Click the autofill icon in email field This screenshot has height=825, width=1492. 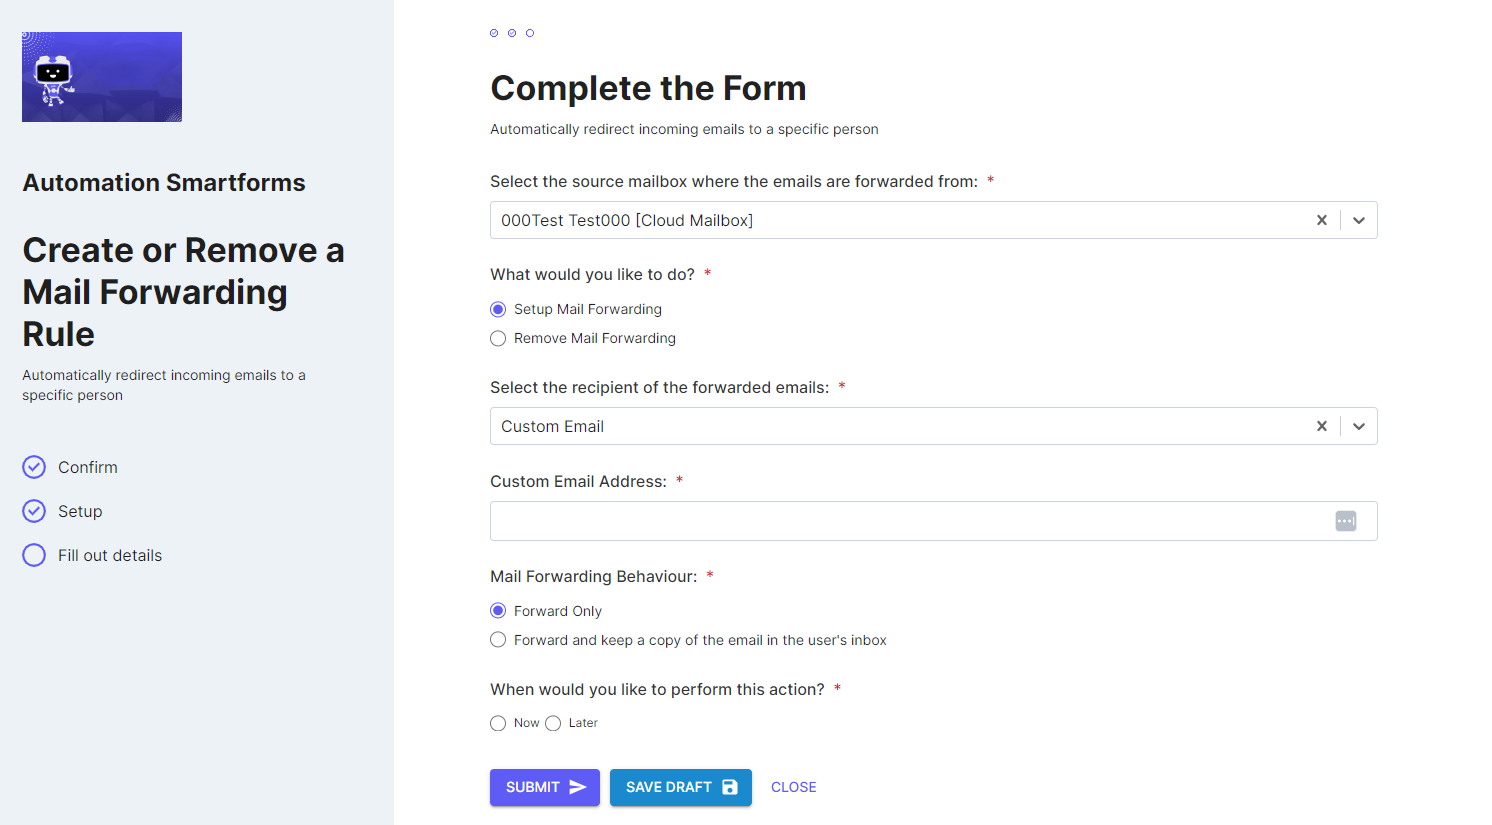(x=1346, y=521)
